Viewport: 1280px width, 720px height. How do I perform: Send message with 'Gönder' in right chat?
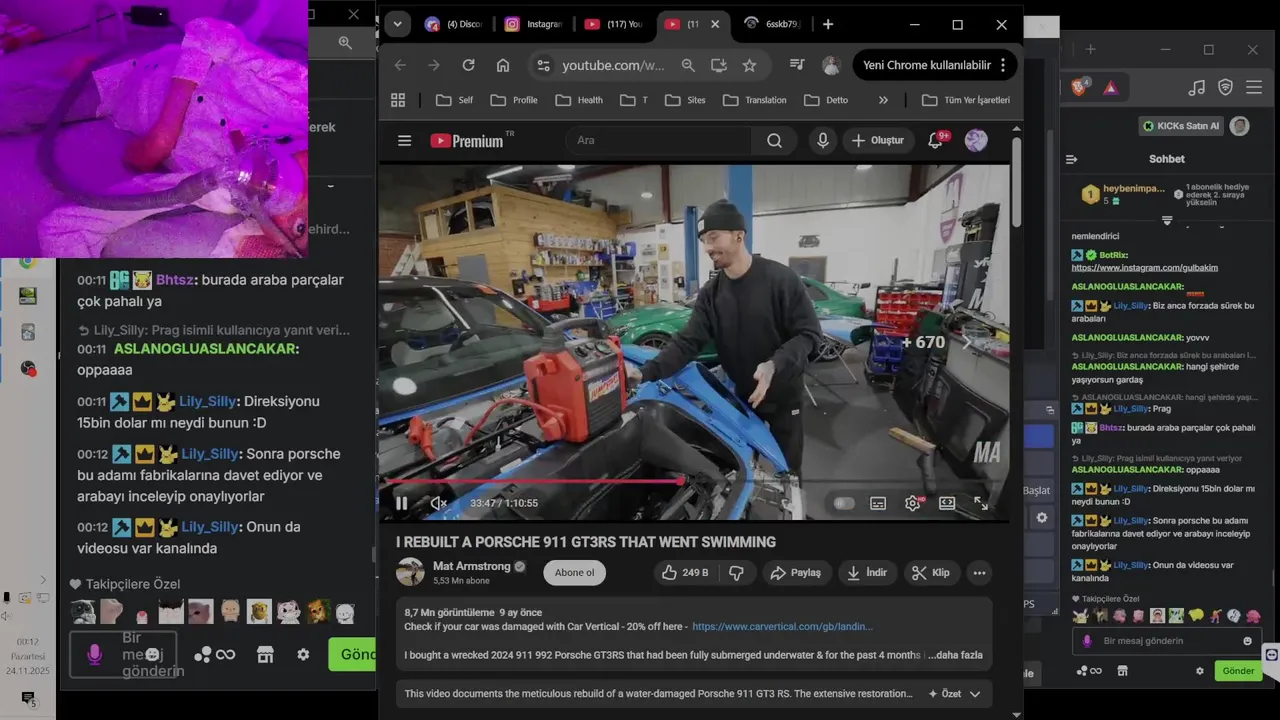tap(1238, 671)
